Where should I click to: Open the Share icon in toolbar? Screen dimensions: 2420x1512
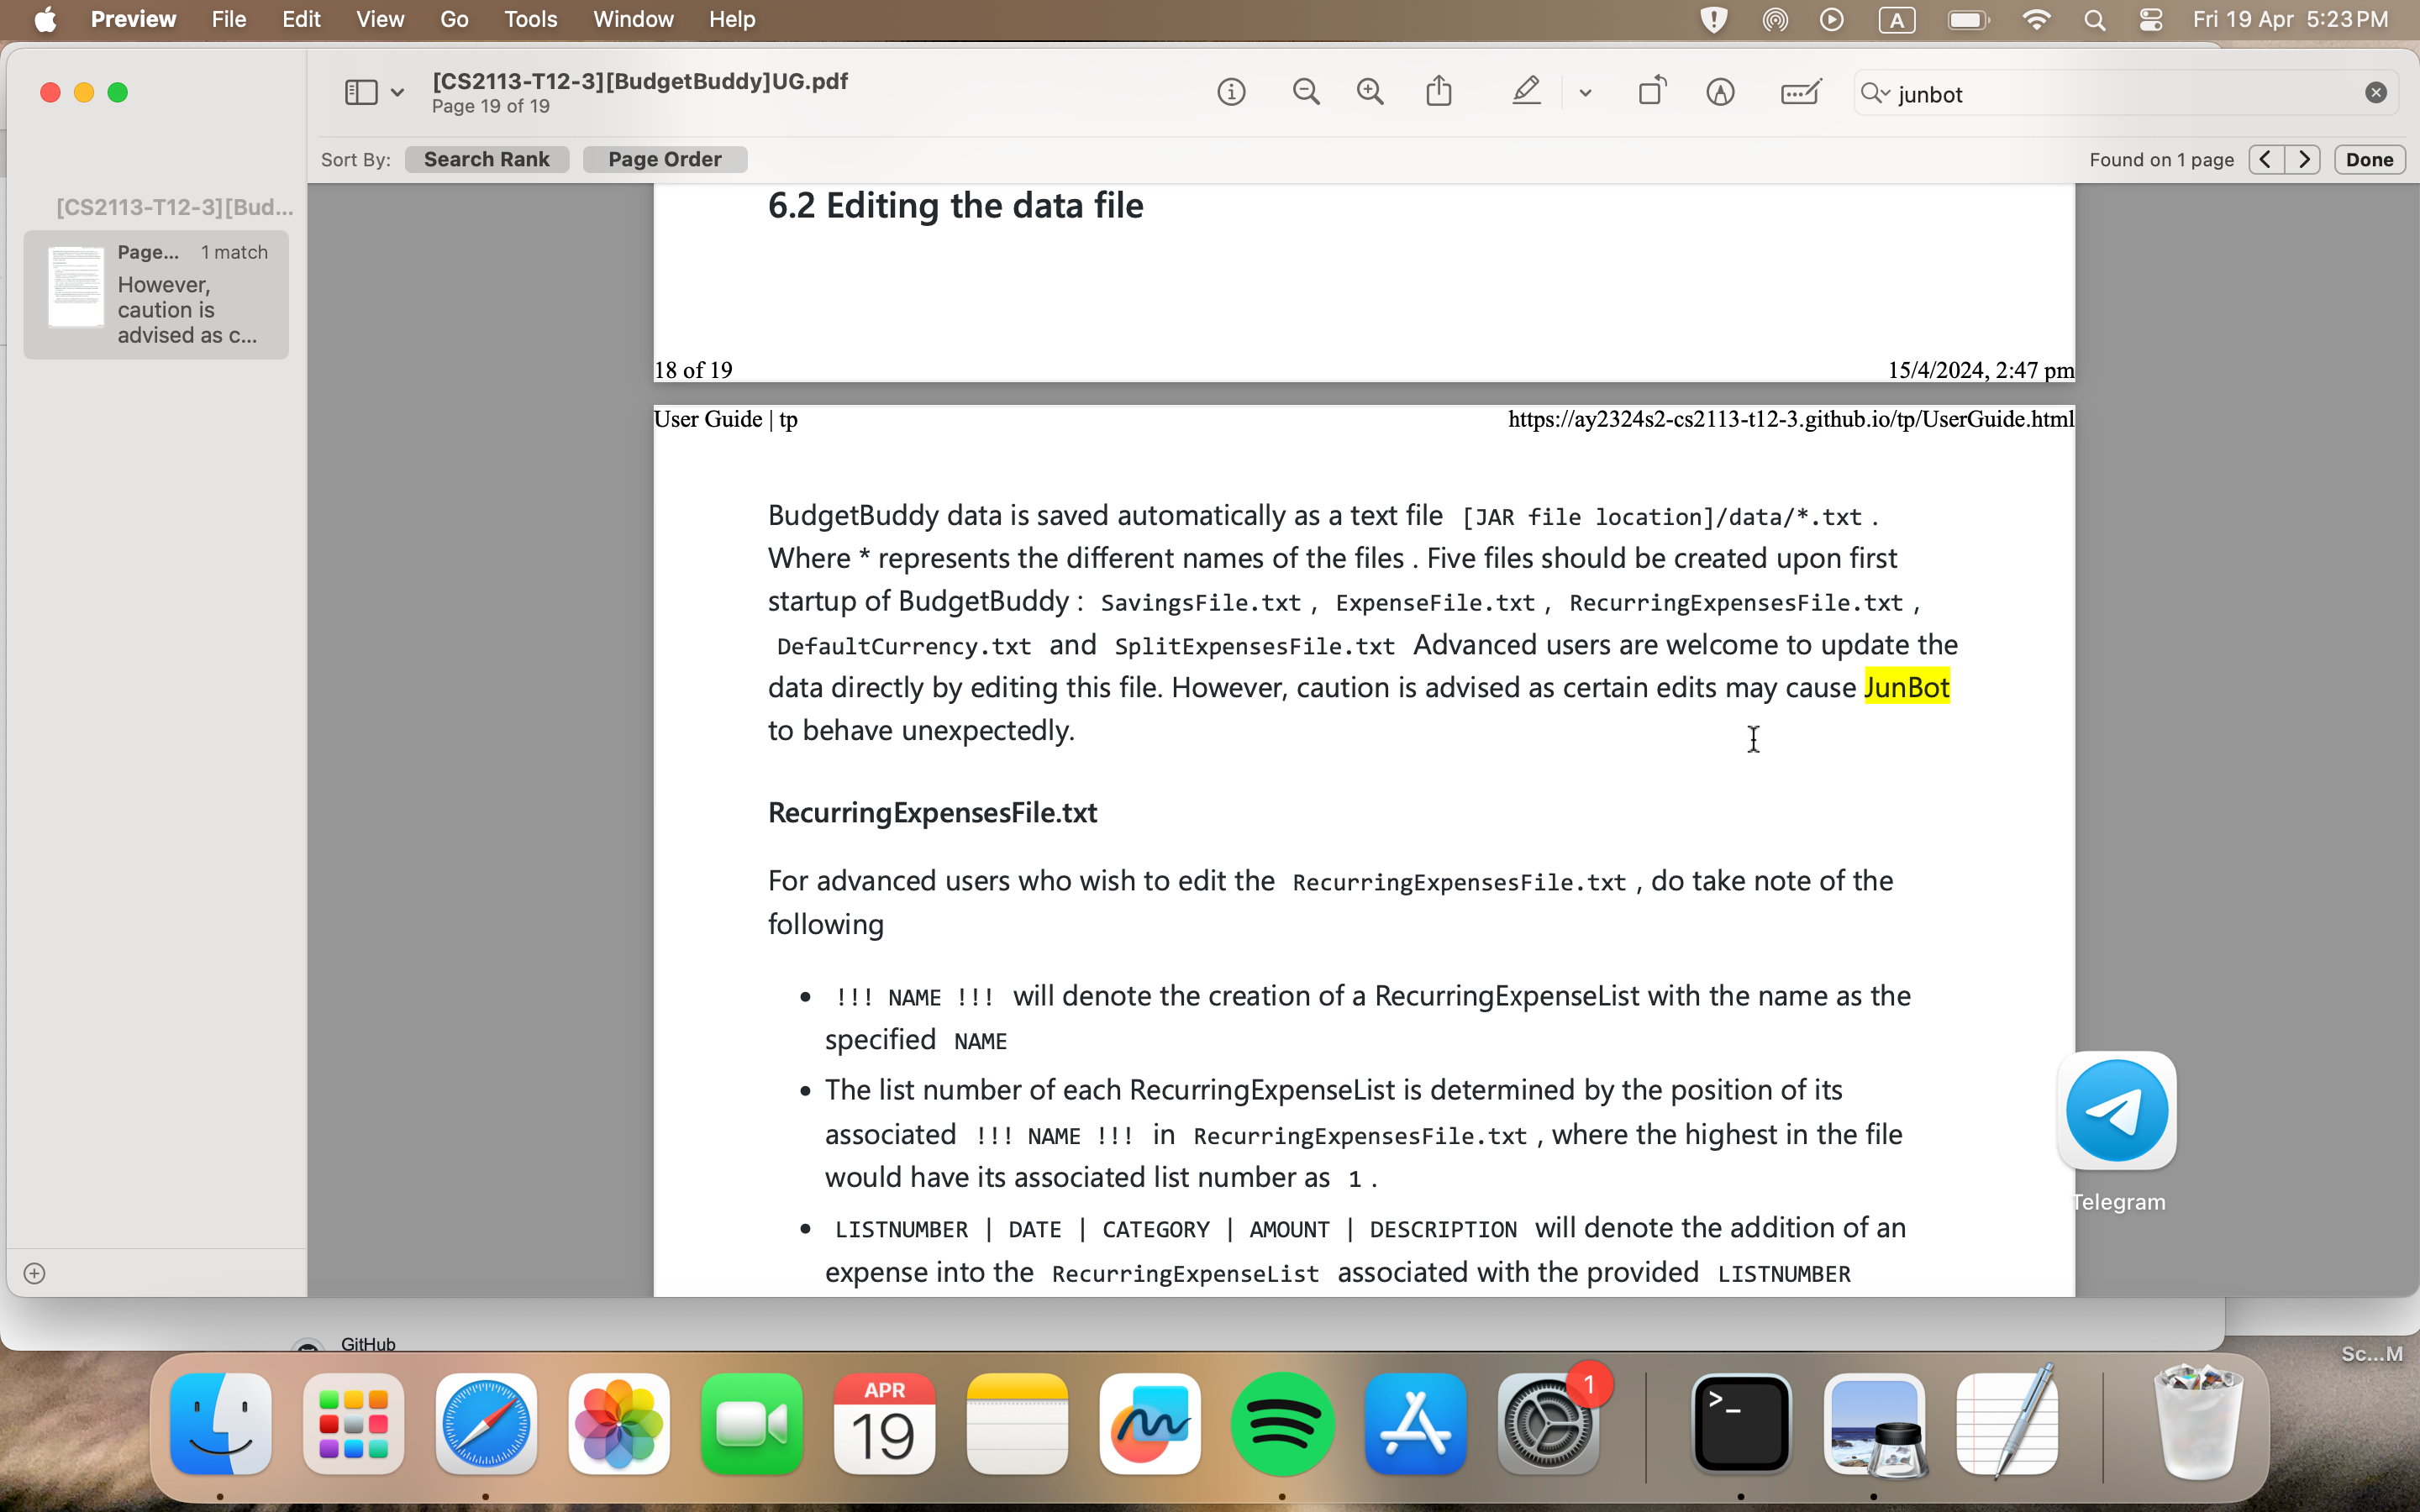coord(1439,92)
